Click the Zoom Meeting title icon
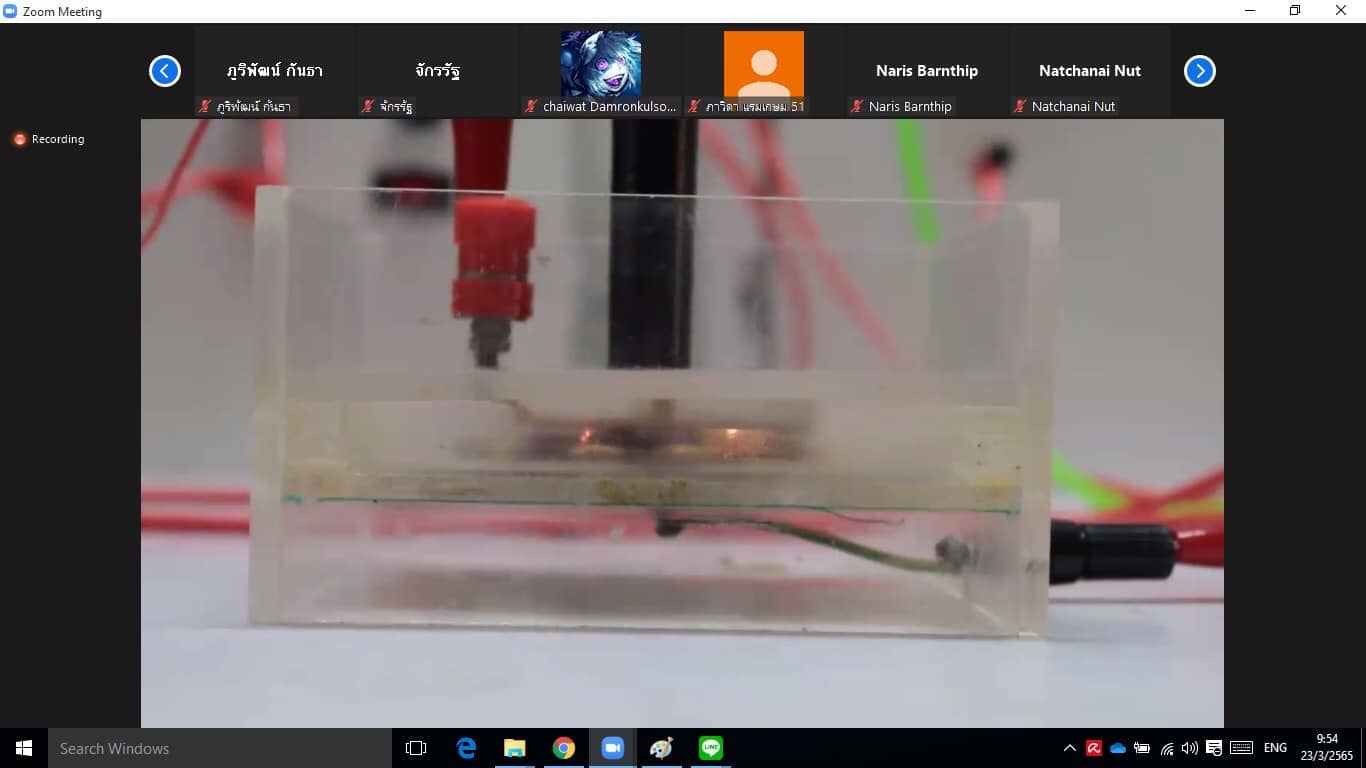 (x=10, y=11)
